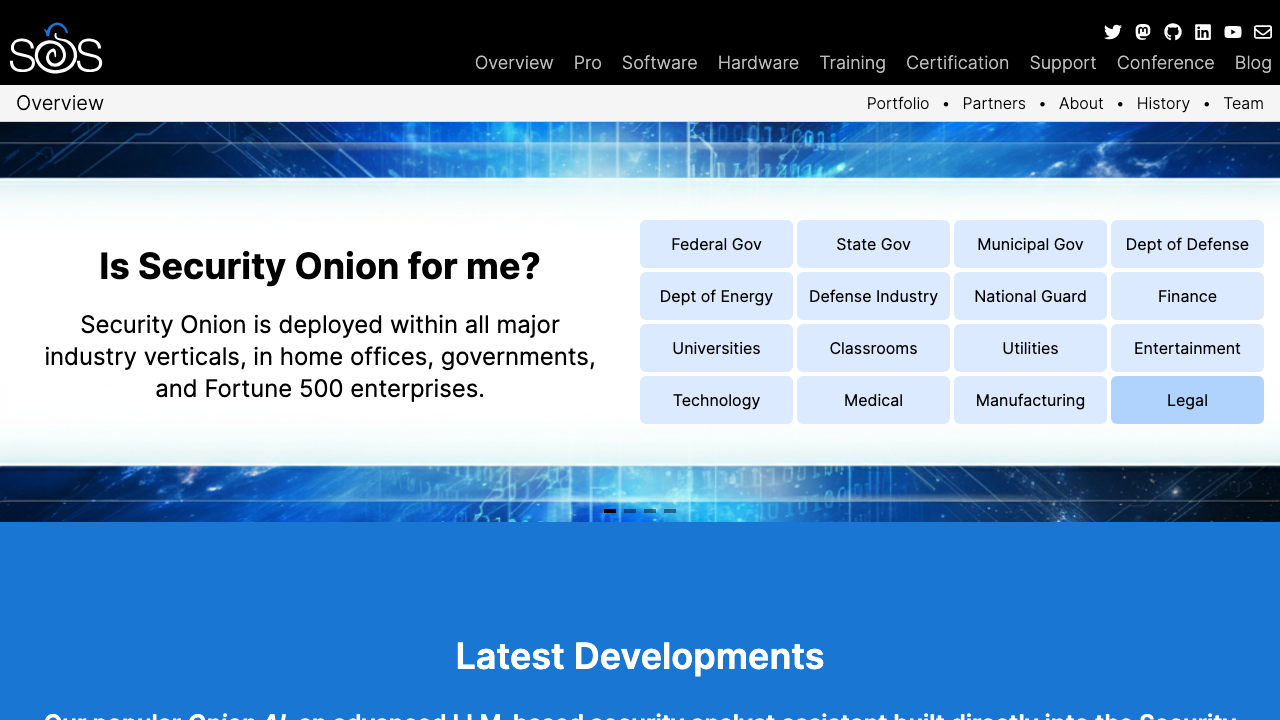Viewport: 1280px width, 720px height.
Task: Show the second carousel slide indicator
Action: 630,511
